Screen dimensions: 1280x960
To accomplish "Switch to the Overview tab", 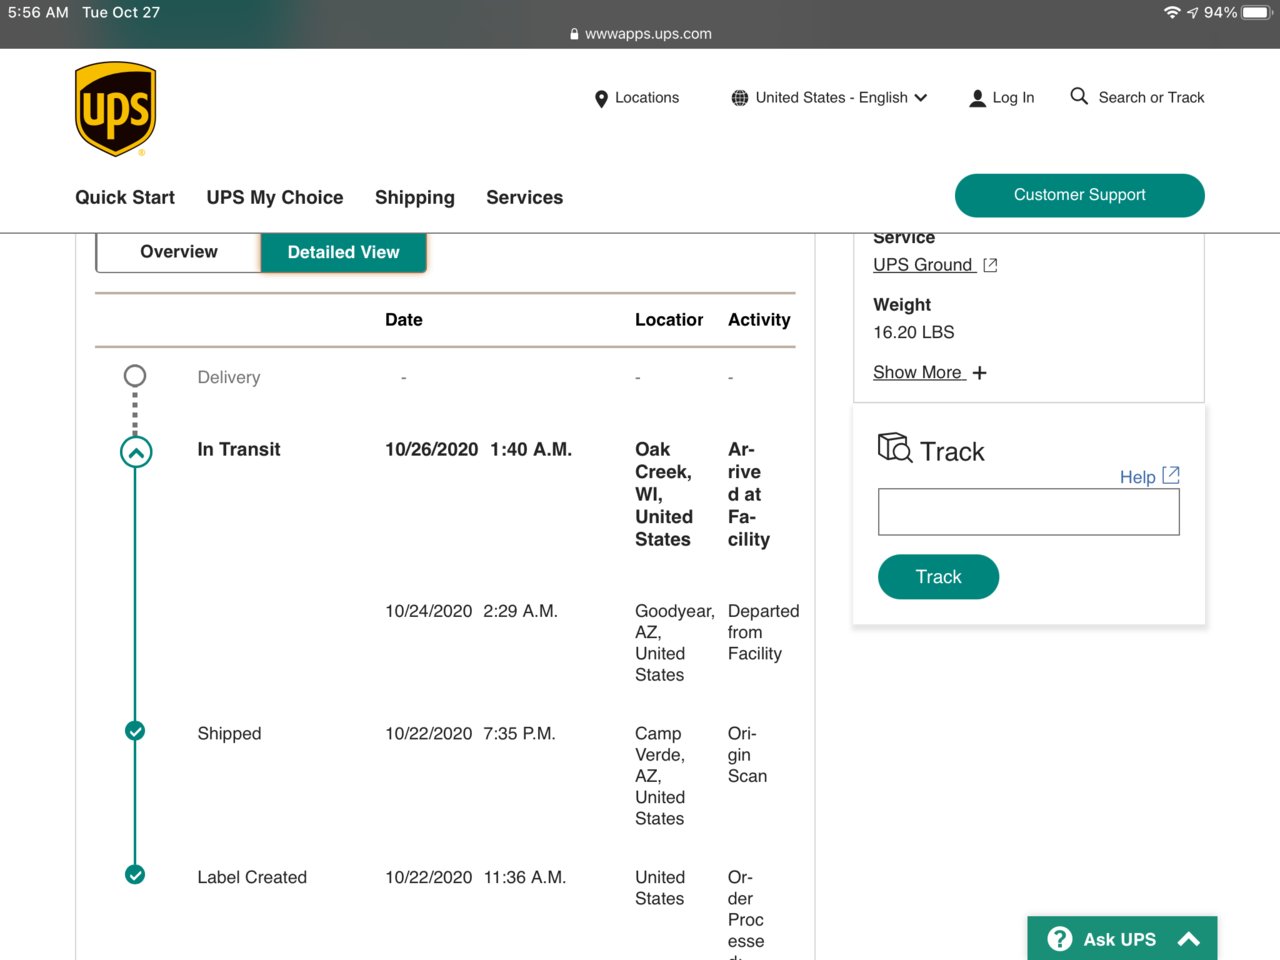I will point(179,252).
